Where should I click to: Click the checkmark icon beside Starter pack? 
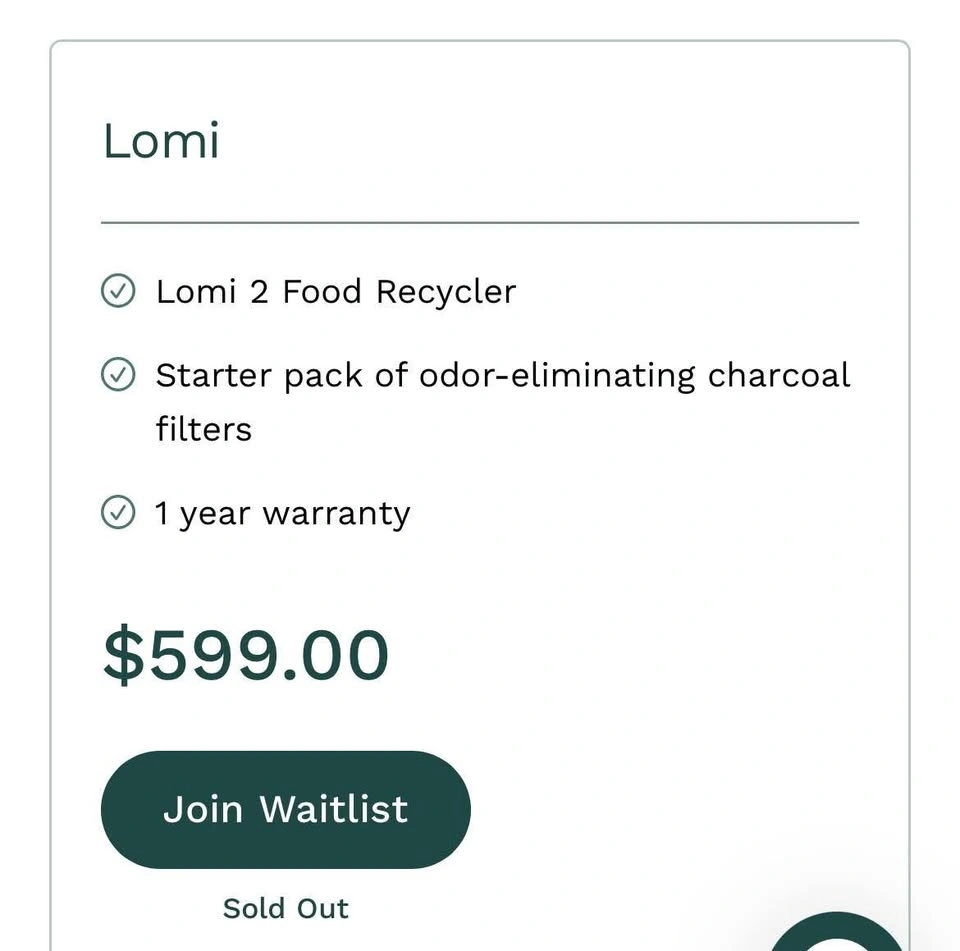[x=118, y=375]
